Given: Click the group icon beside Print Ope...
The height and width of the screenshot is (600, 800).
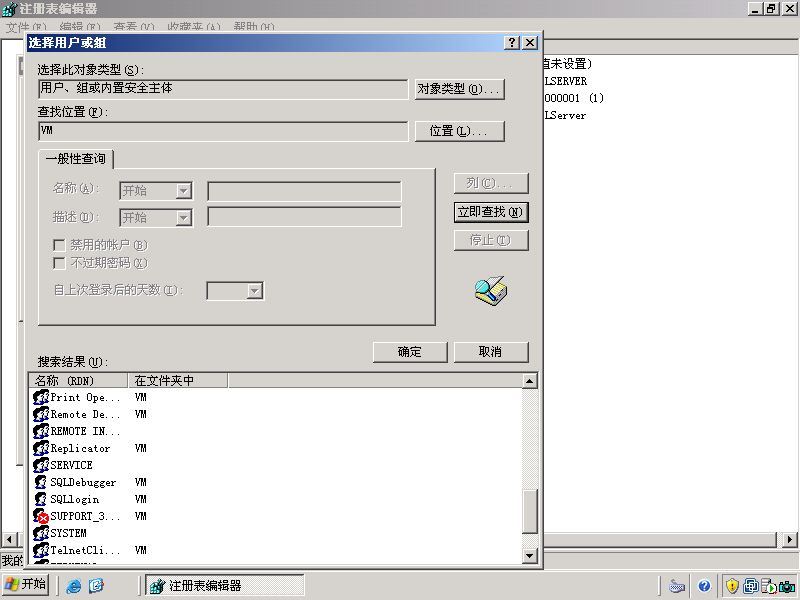Looking at the screenshot, I should click(41, 397).
